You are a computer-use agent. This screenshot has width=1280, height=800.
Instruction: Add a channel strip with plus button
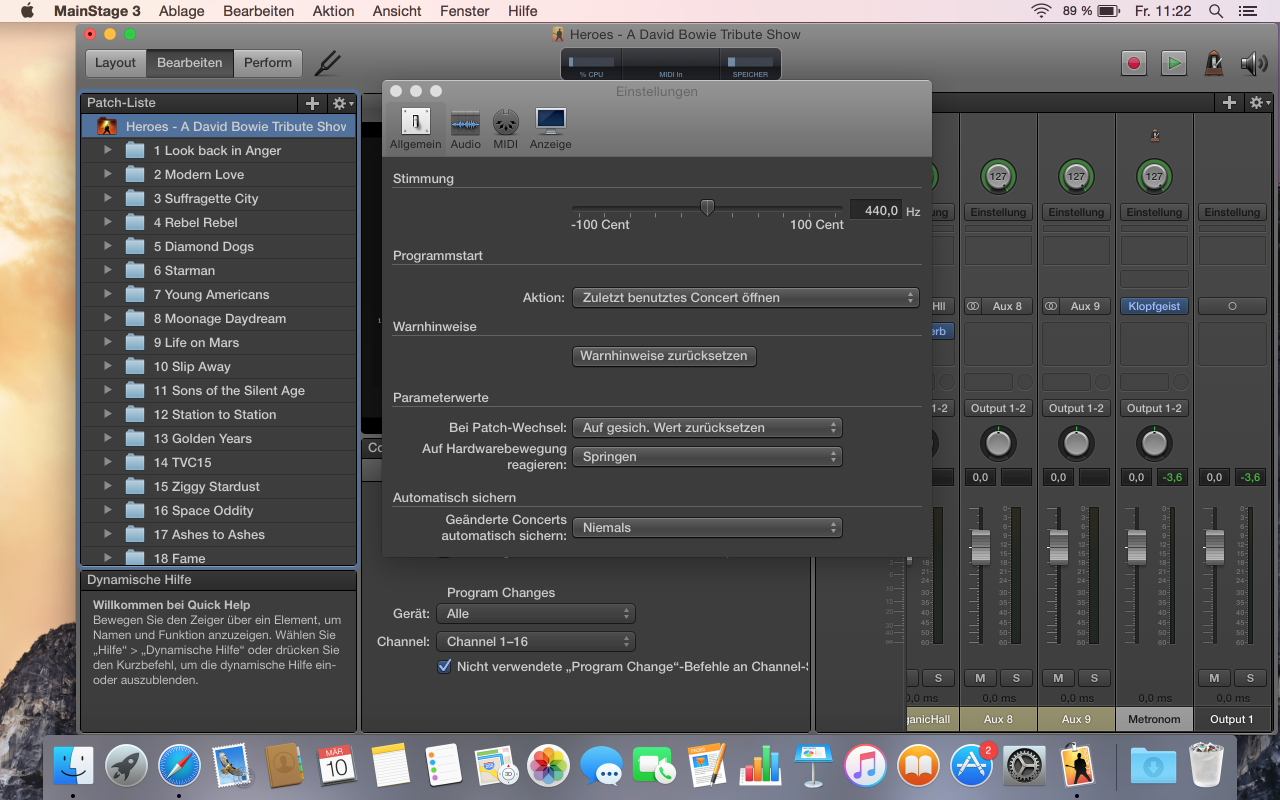(x=1230, y=103)
